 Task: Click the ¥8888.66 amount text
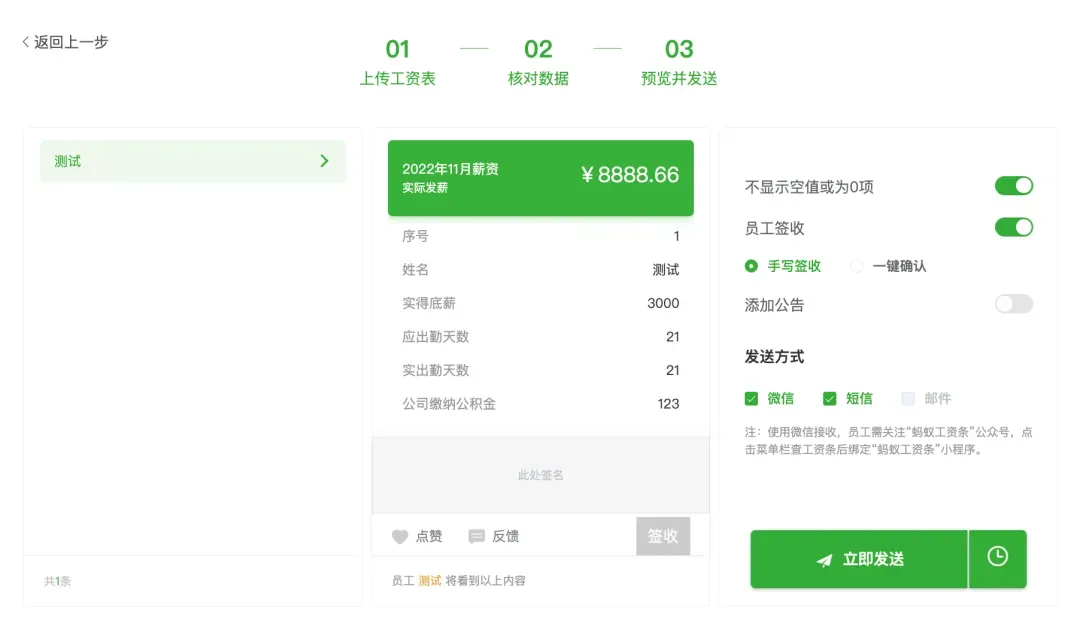pos(630,175)
